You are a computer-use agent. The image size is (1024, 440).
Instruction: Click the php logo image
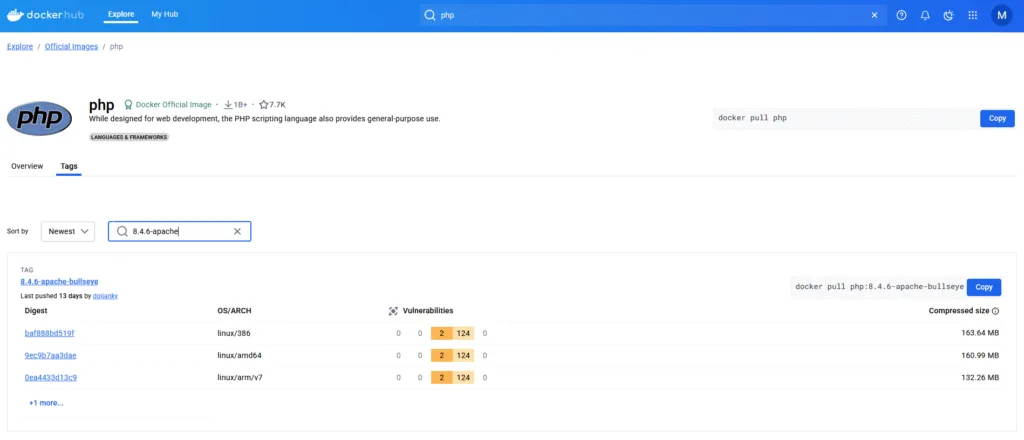[39, 118]
